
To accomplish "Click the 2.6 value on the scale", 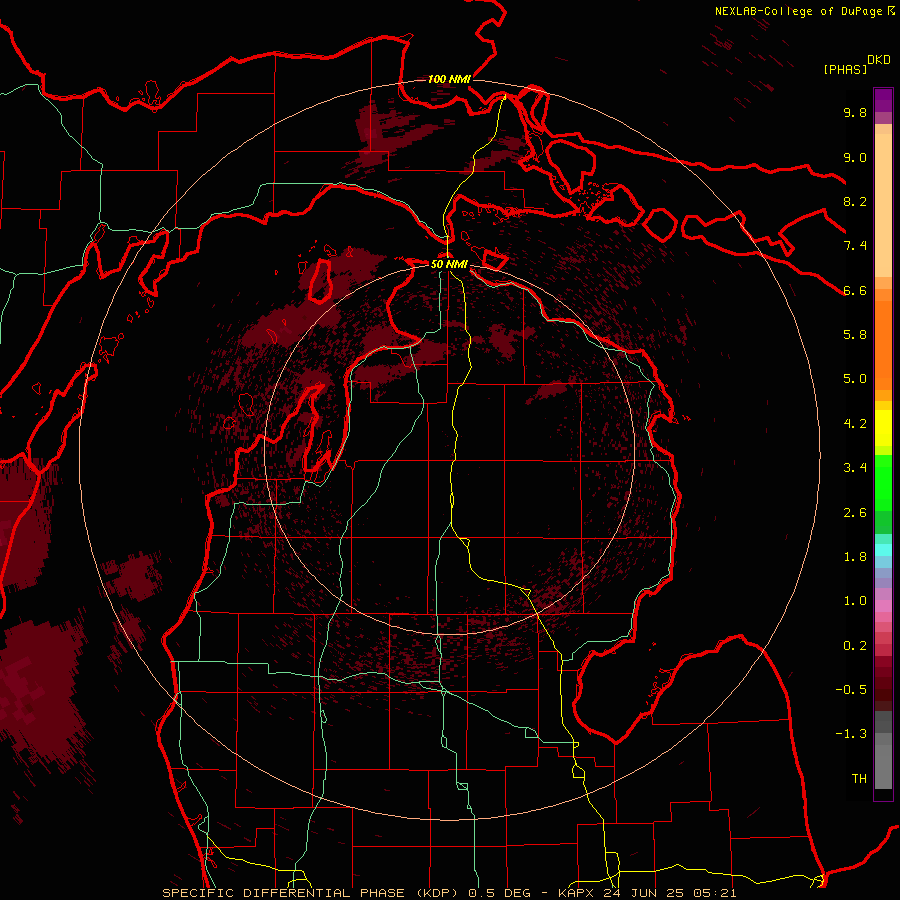I will pos(855,513).
